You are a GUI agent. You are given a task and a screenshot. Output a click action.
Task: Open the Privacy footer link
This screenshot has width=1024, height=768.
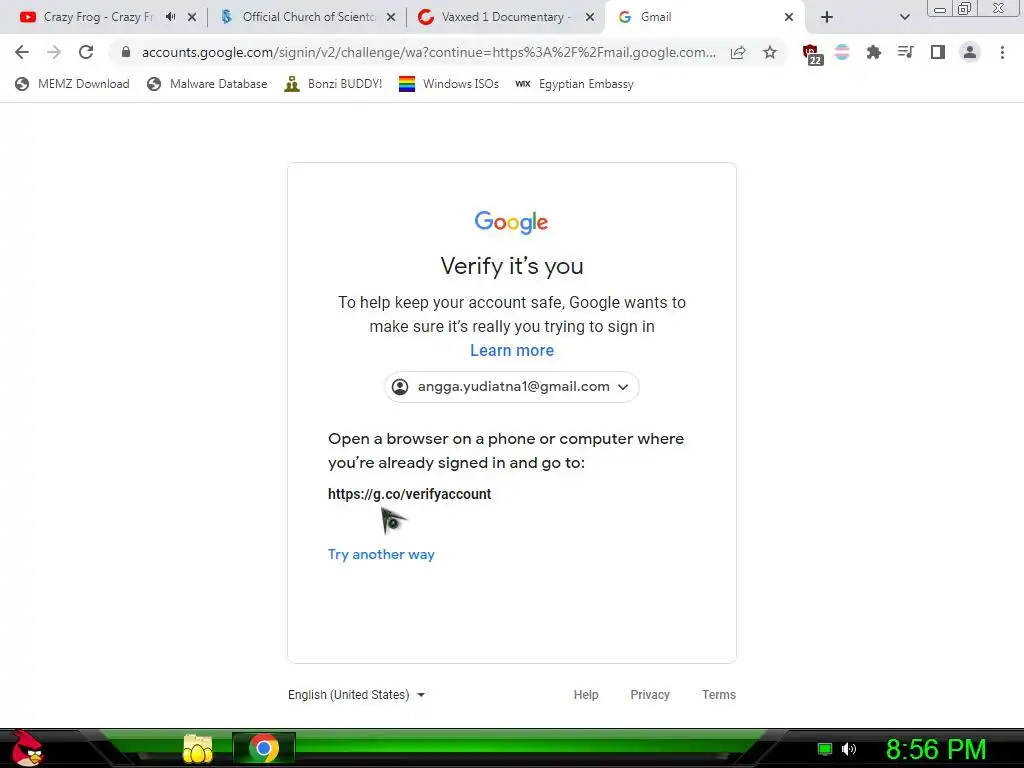point(650,695)
